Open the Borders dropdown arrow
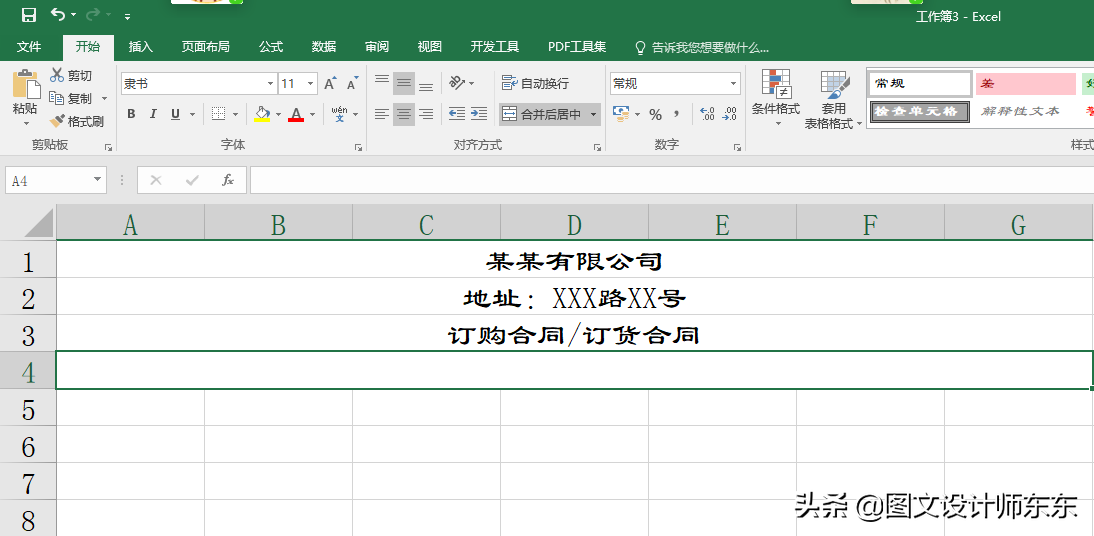This screenshot has height=536, width=1094. pyautogui.click(x=235, y=114)
